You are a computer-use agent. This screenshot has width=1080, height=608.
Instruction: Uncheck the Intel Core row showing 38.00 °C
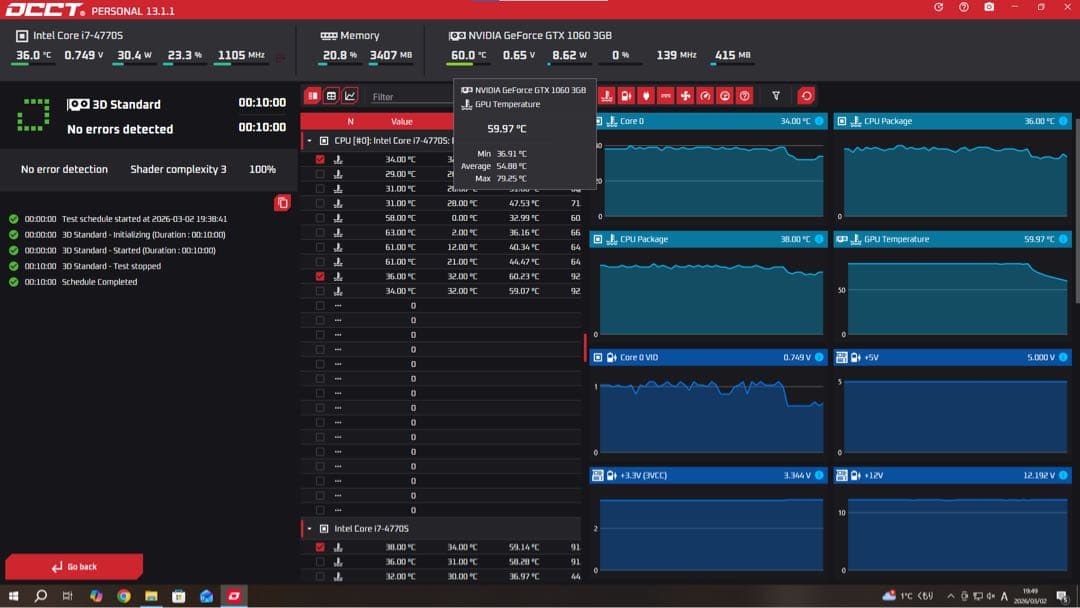tap(320, 547)
